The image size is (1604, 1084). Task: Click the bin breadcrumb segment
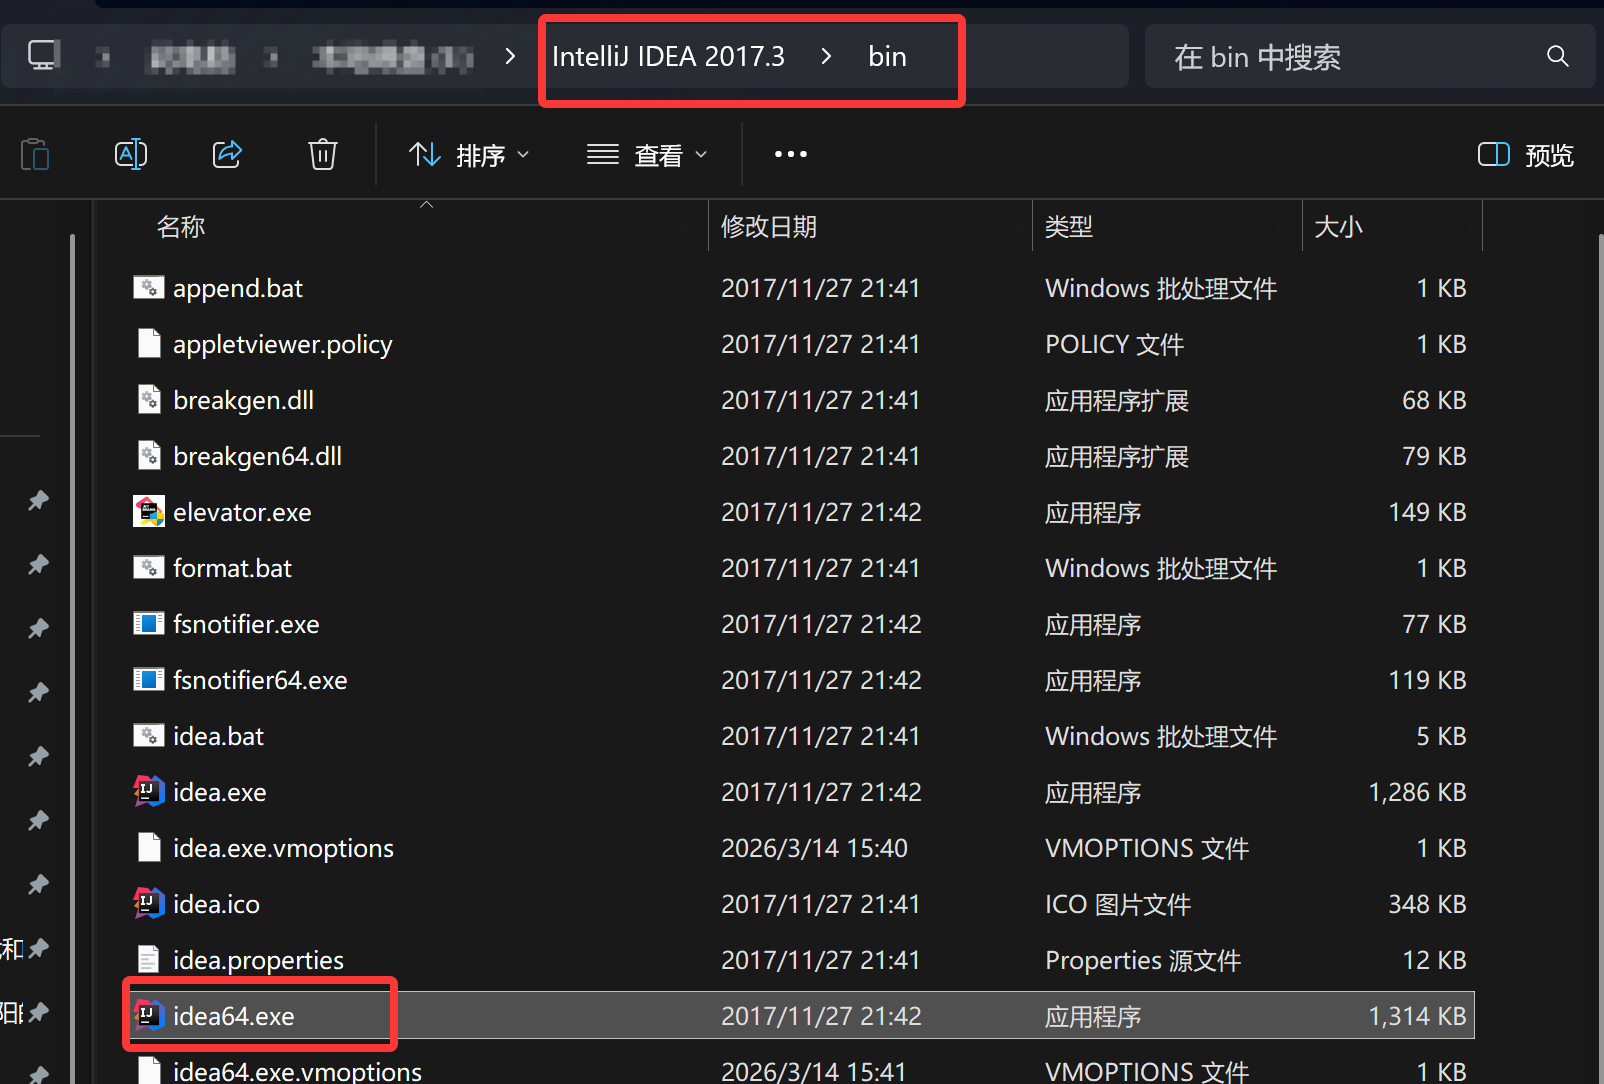pos(887,57)
